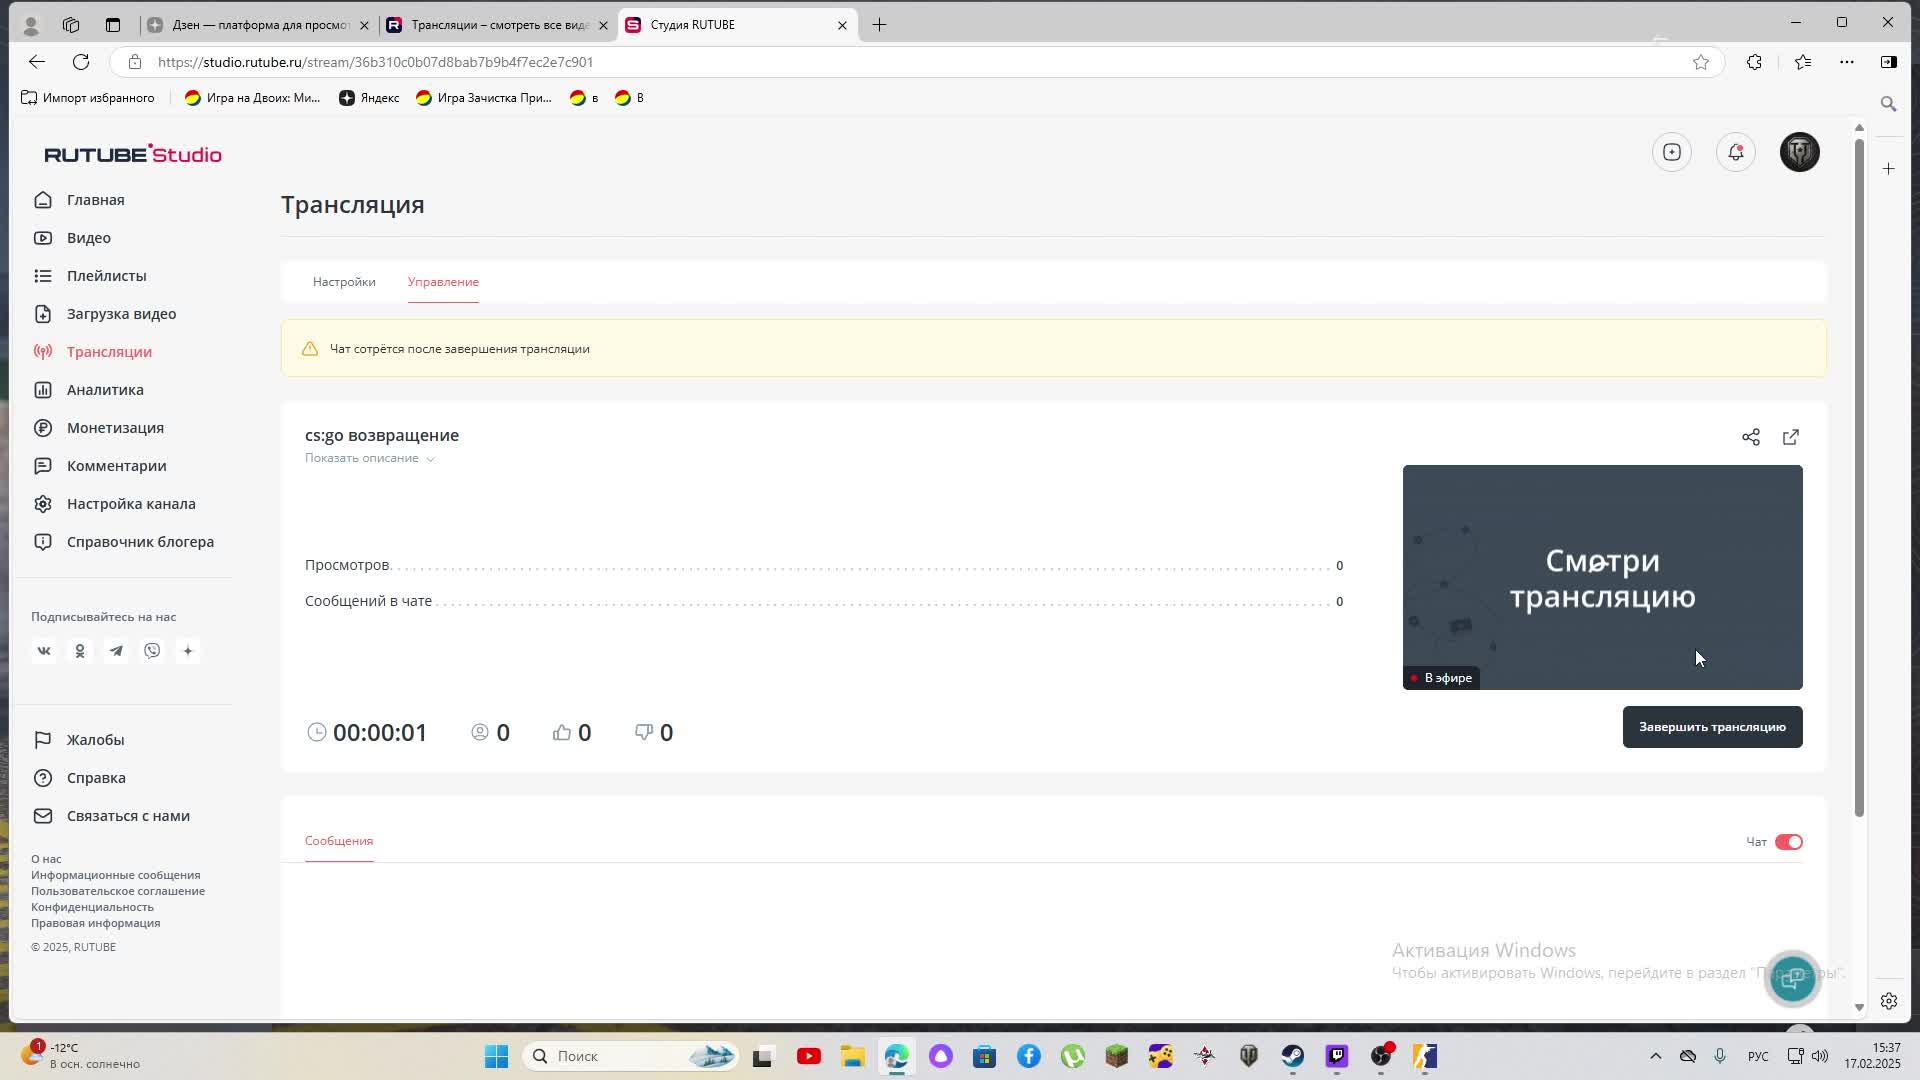Open the Telegram social icon
1920x1080 pixels.
pos(116,651)
